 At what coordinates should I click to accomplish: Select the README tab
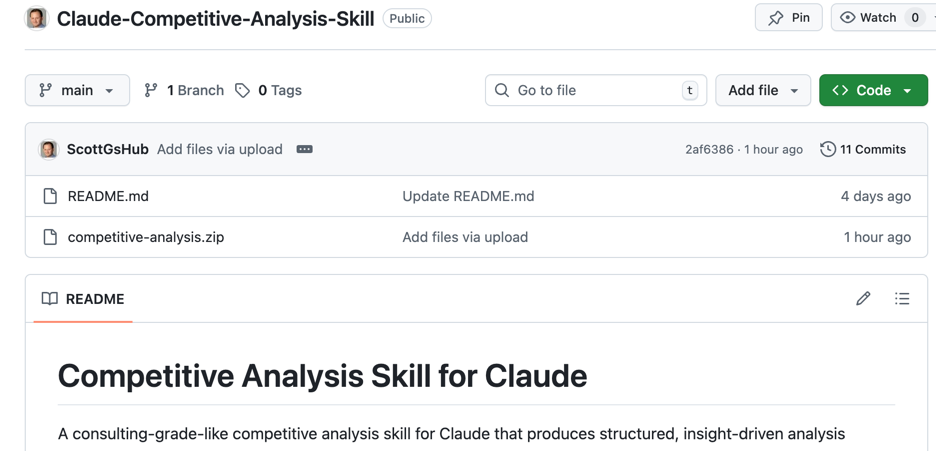pos(83,299)
